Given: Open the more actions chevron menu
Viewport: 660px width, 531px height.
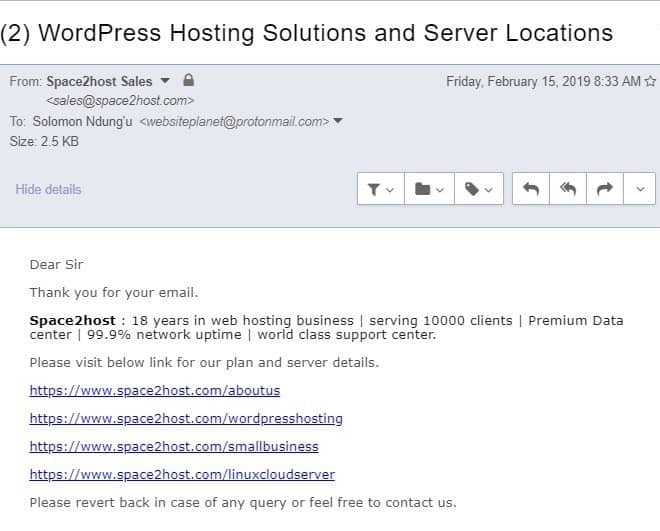Looking at the screenshot, I should point(640,189).
